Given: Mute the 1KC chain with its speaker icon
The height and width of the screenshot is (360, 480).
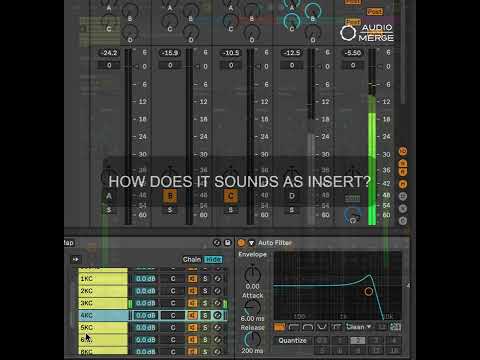Looking at the screenshot, I should pyautogui.click(x=192, y=279).
